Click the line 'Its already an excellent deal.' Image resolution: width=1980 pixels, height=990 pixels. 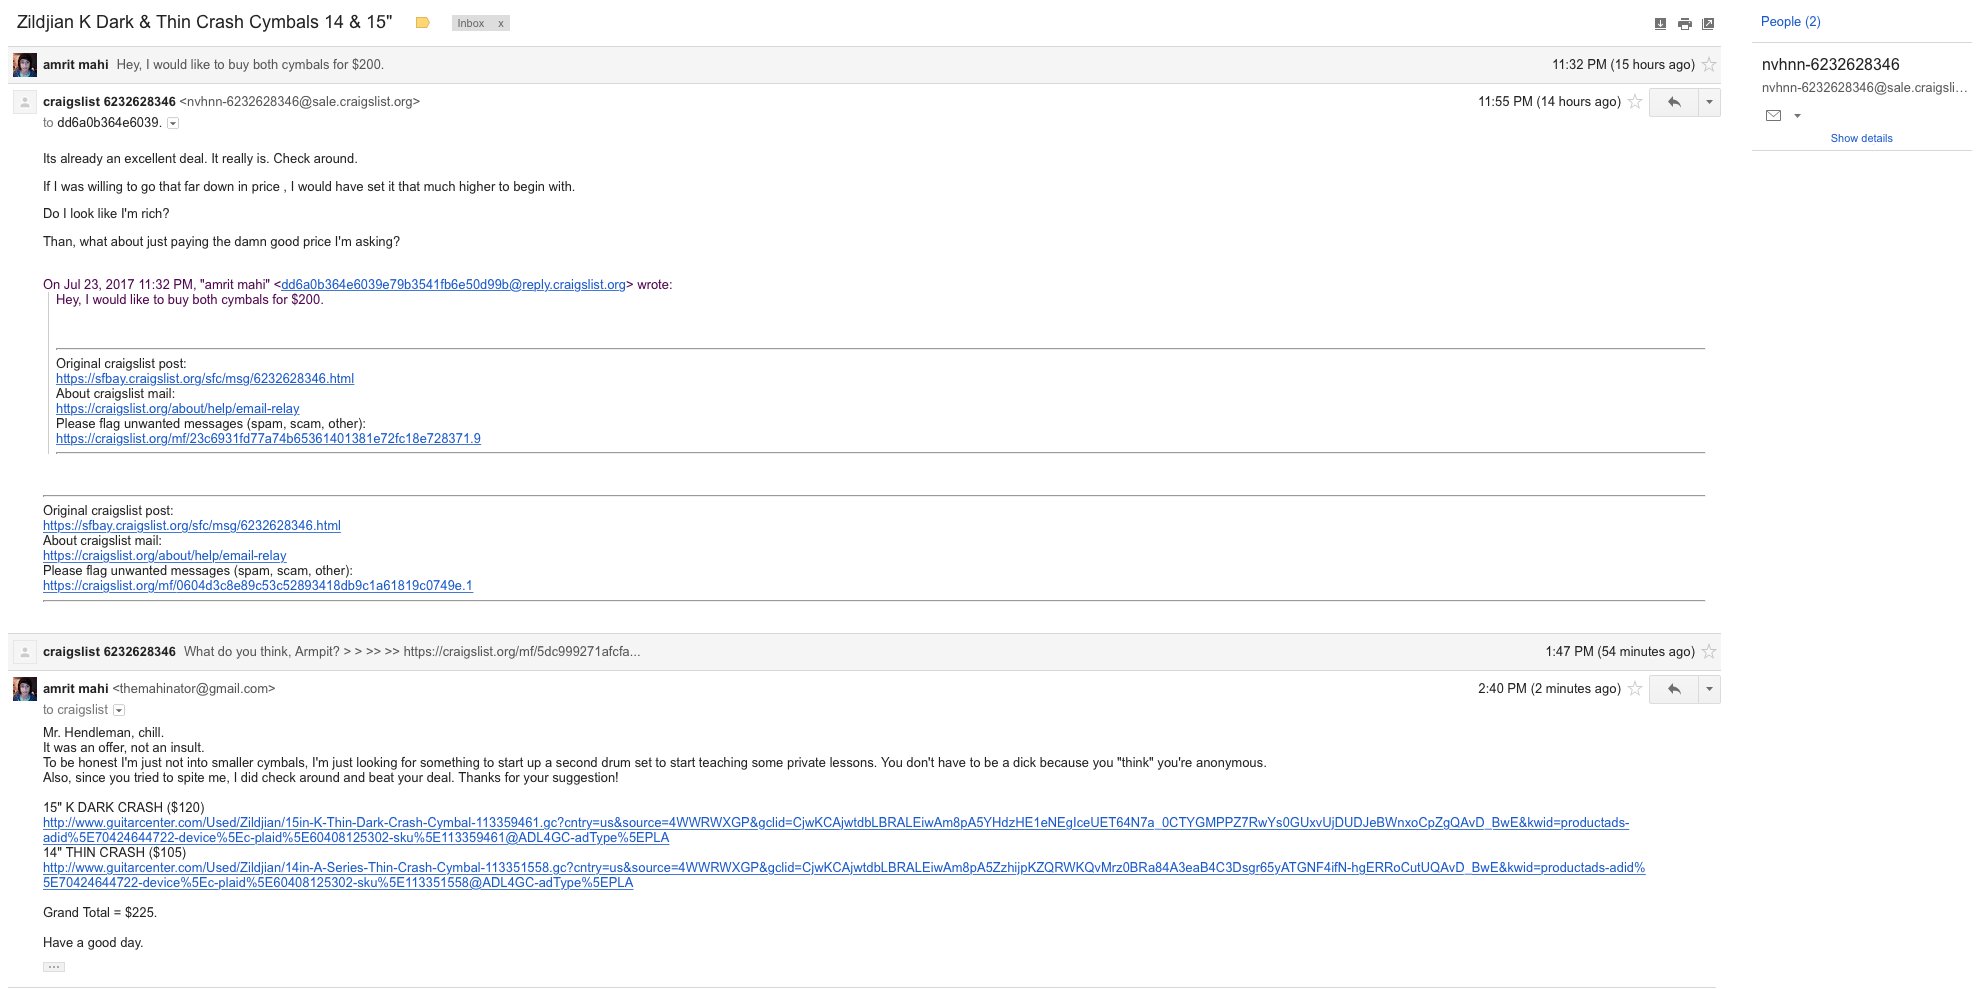(200, 159)
